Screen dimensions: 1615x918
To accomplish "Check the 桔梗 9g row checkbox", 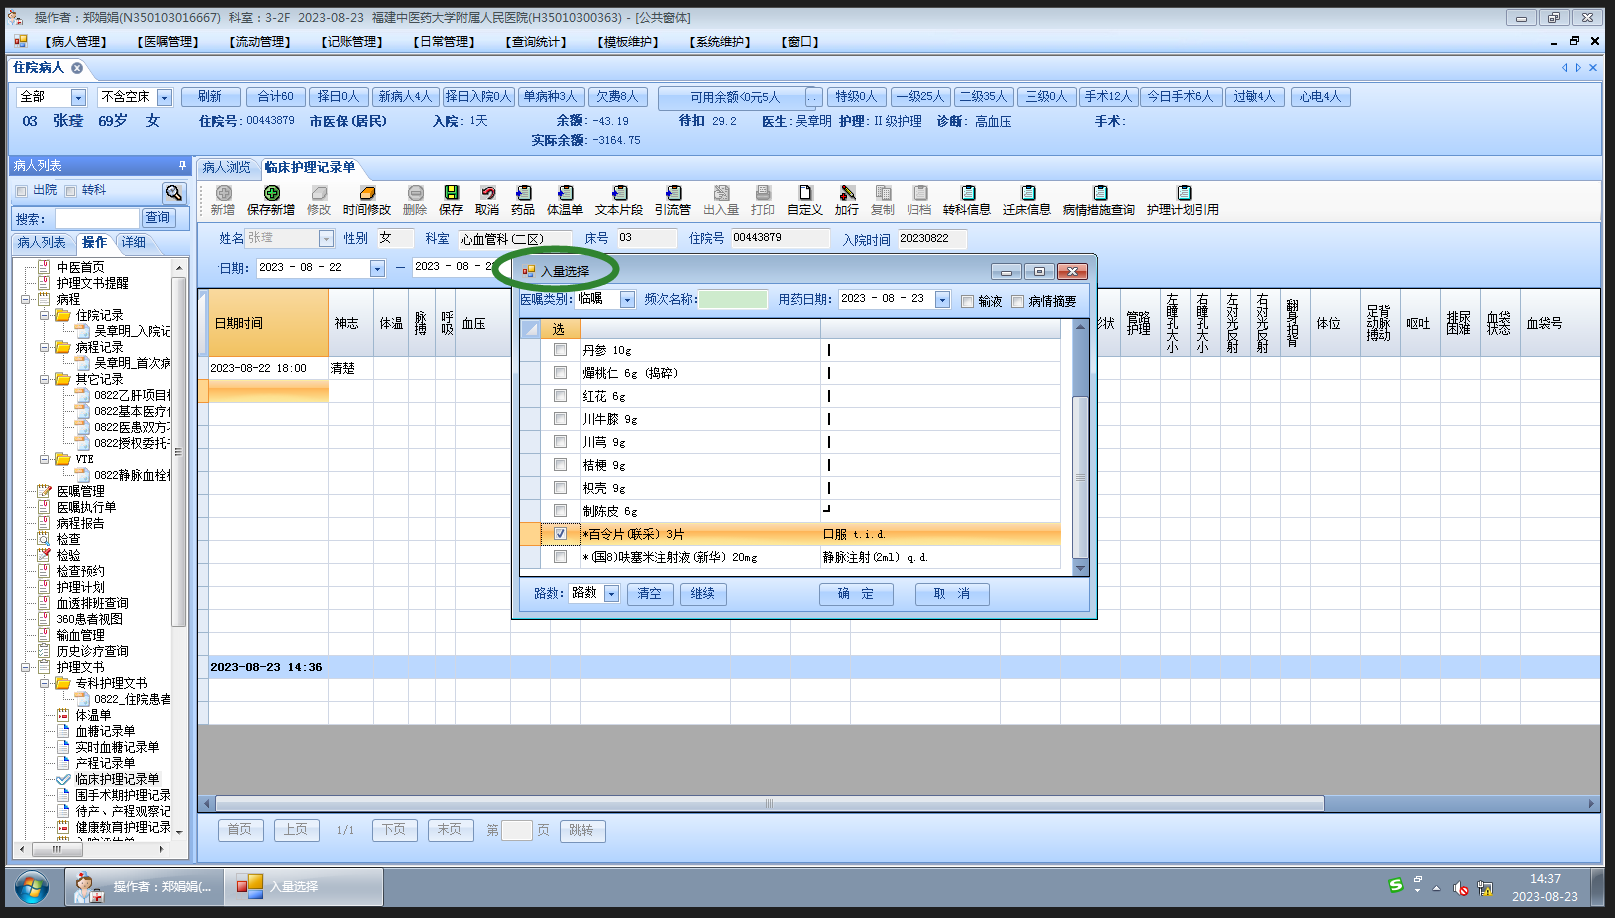I will [560, 465].
